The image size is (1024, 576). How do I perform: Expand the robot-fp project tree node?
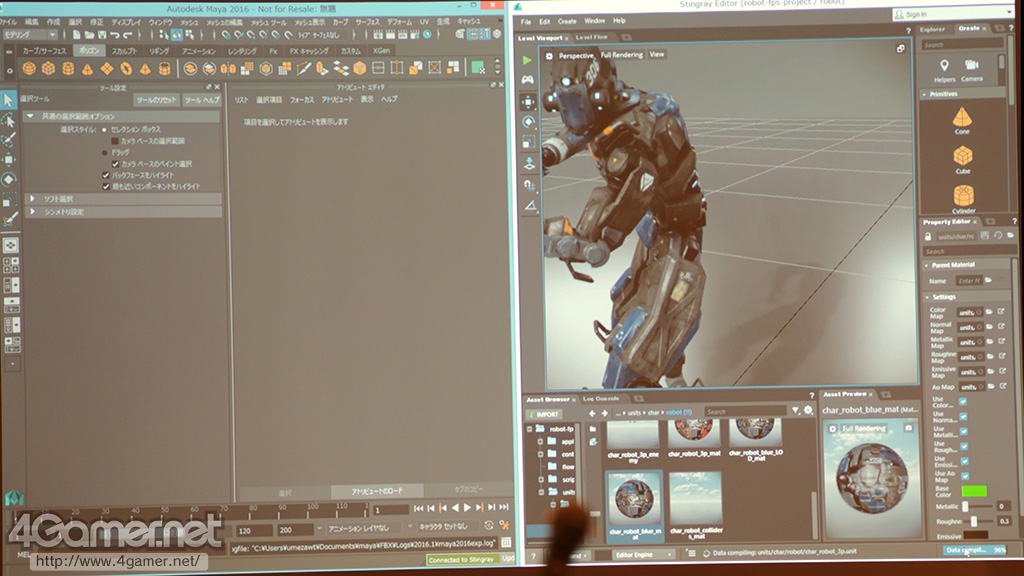(x=530, y=429)
